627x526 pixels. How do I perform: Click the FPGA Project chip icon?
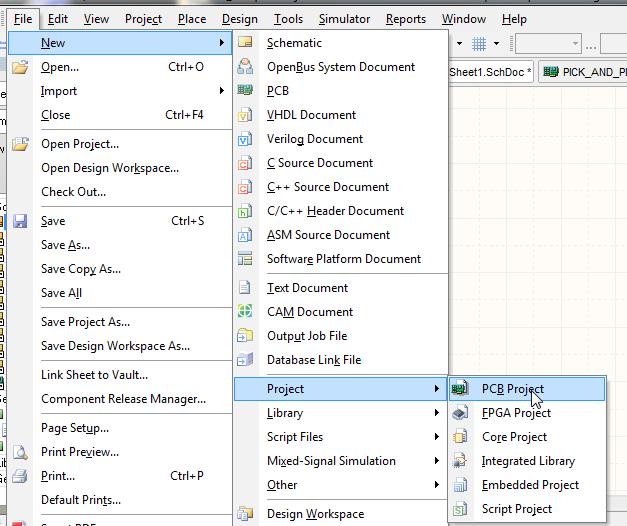tap(460, 412)
